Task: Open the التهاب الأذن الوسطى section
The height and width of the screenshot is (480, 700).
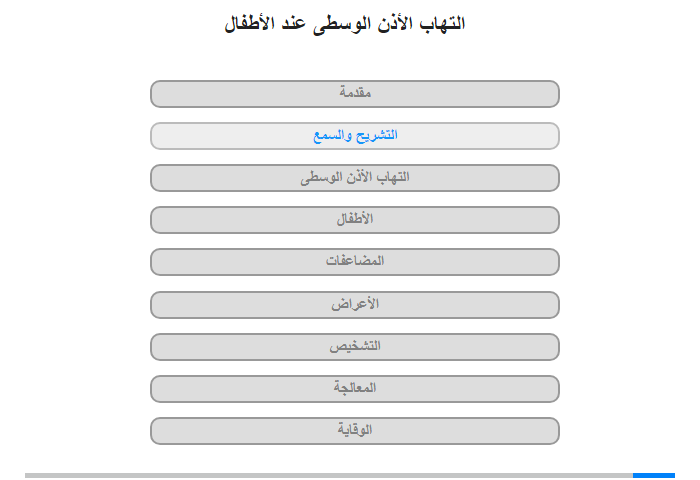Action: [x=355, y=178]
